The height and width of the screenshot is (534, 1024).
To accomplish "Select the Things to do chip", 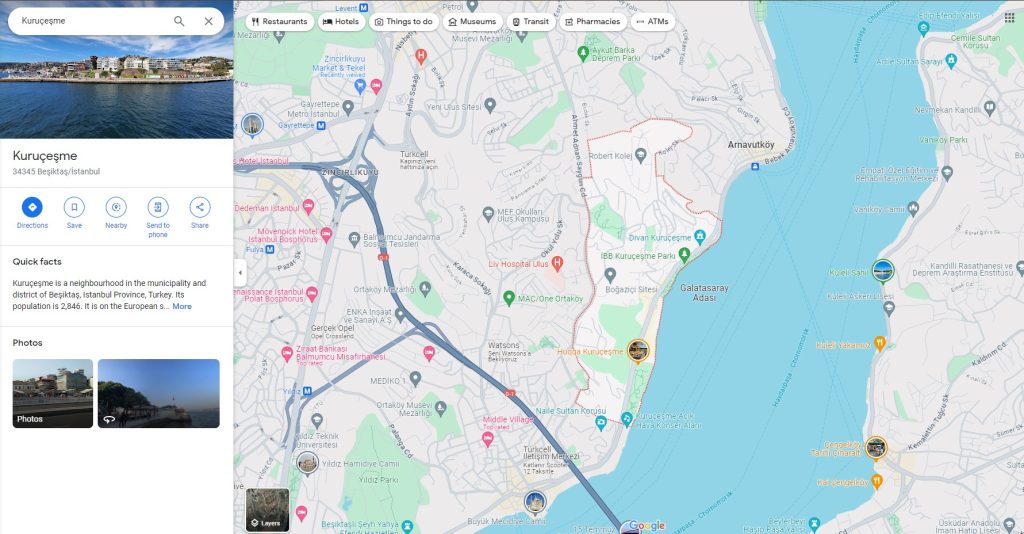I will (x=404, y=22).
